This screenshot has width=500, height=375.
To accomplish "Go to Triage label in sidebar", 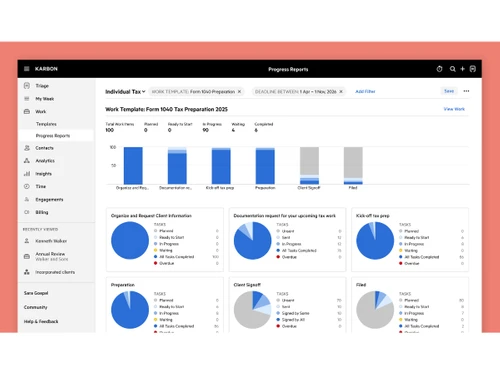I will (x=42, y=86).
